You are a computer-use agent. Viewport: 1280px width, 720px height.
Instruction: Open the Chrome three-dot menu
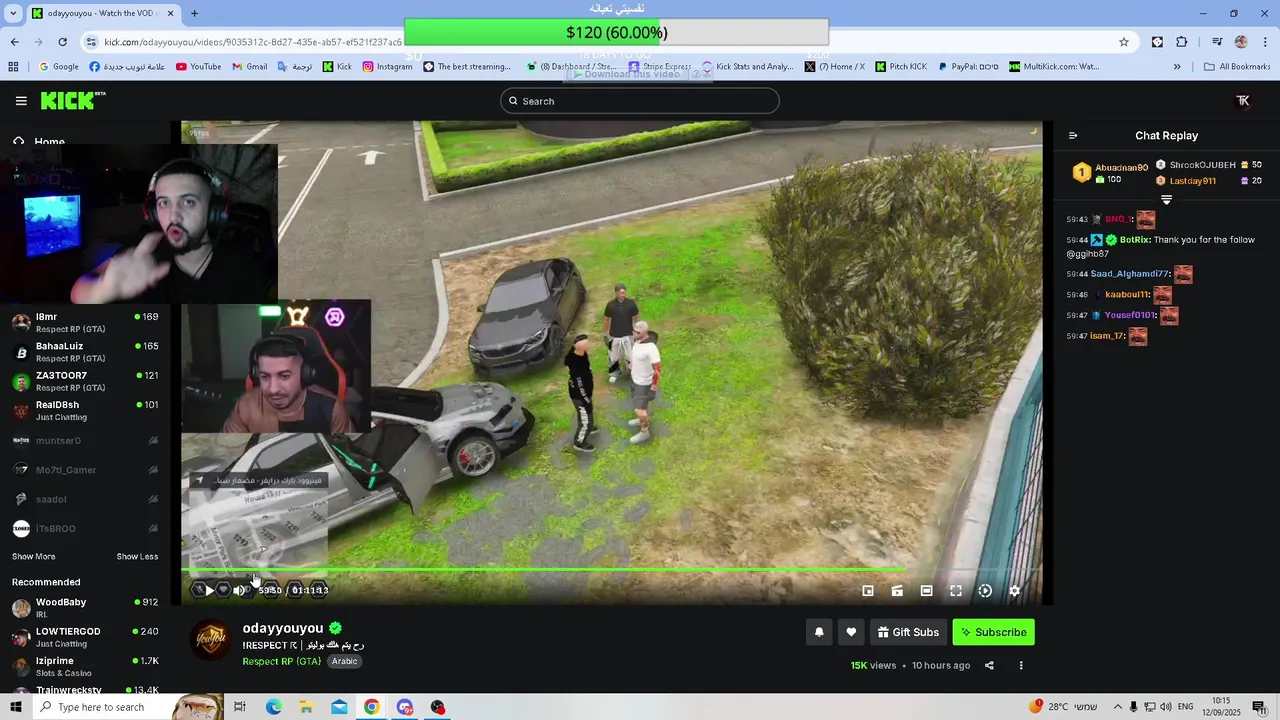pos(1265,42)
